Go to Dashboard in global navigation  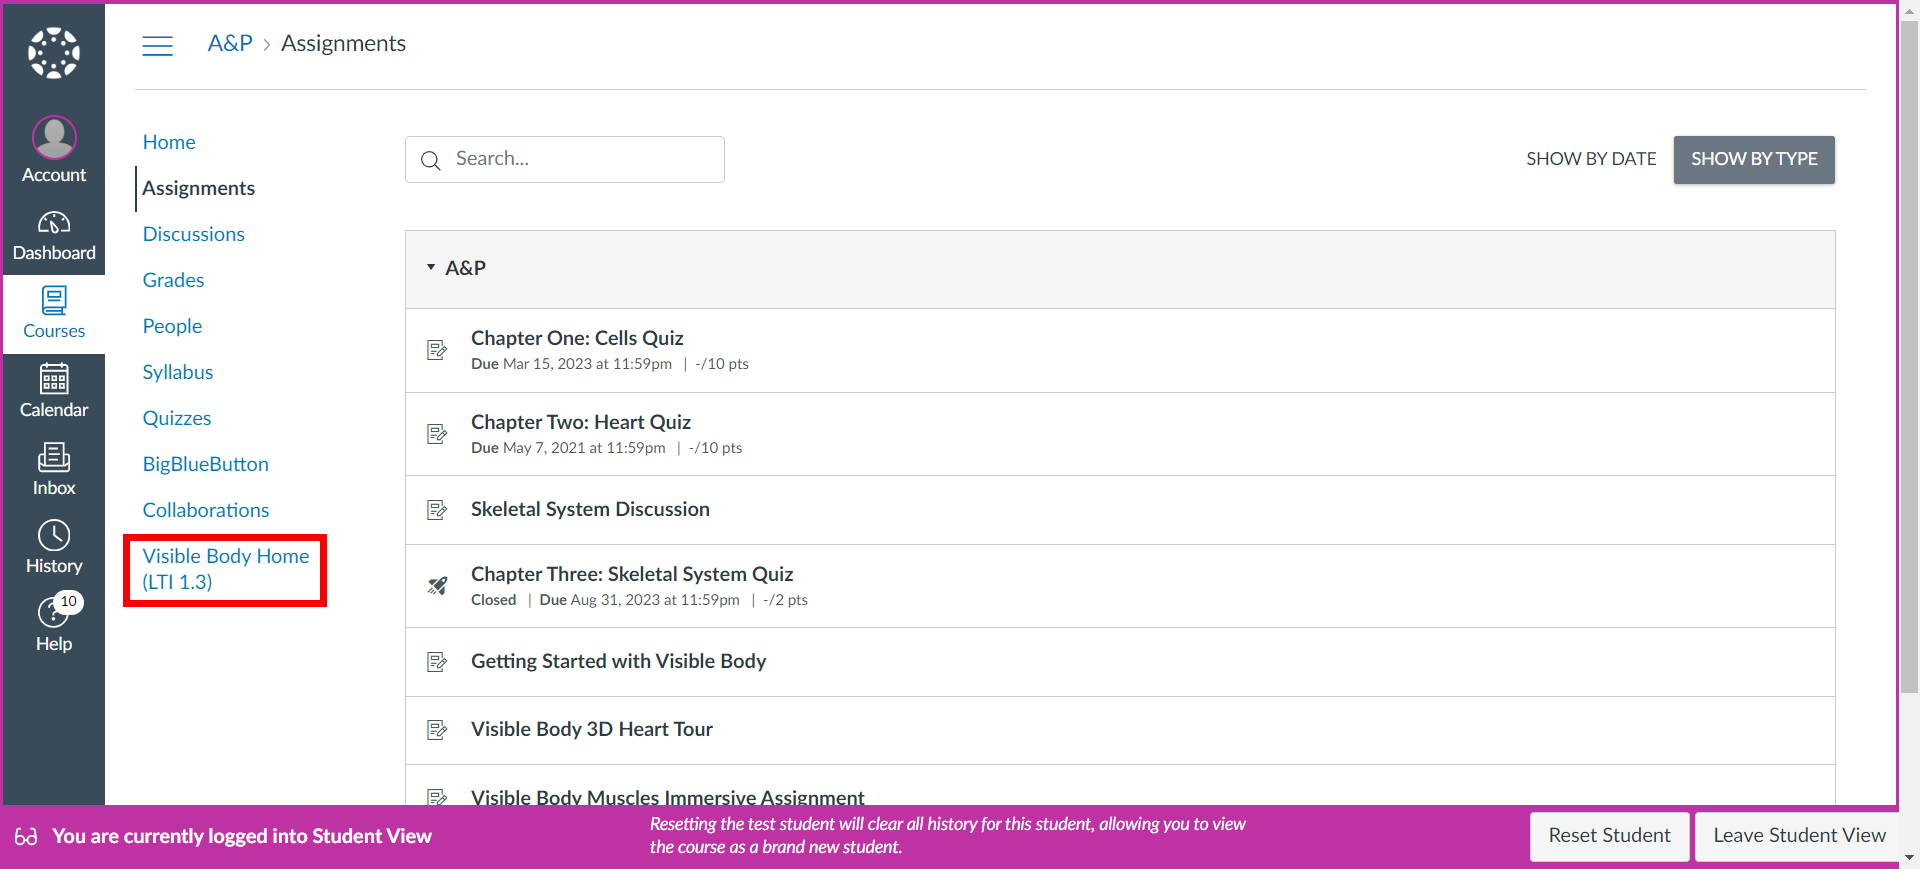(54, 236)
